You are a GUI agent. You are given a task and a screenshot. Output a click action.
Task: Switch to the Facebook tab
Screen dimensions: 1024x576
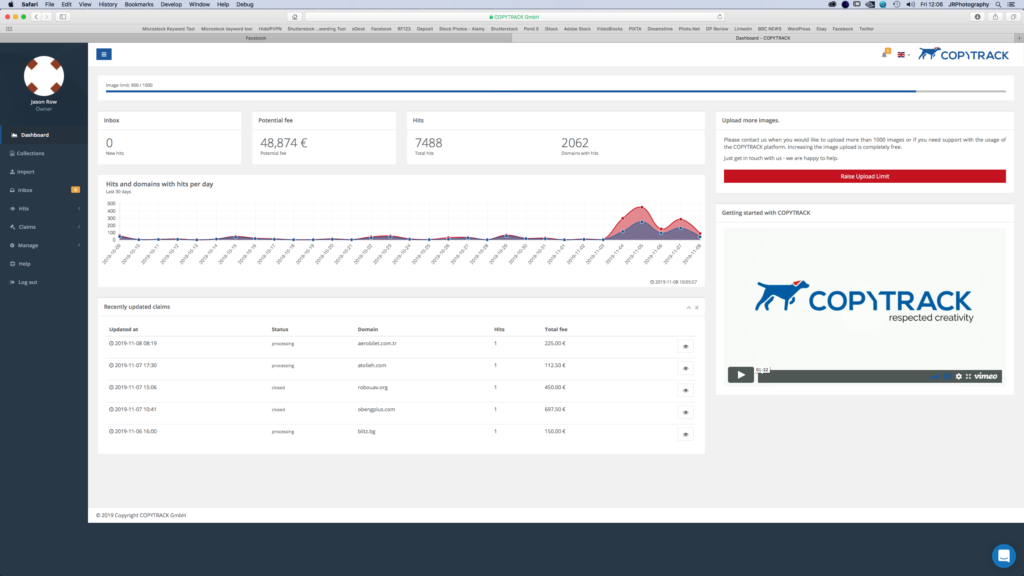[x=256, y=38]
